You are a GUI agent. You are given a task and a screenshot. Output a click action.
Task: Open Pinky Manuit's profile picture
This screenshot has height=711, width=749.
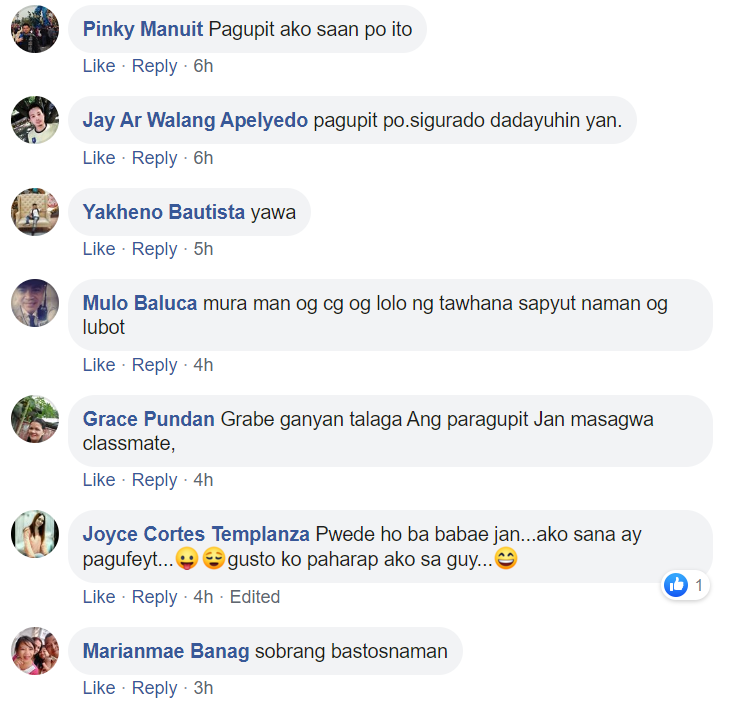click(x=35, y=29)
